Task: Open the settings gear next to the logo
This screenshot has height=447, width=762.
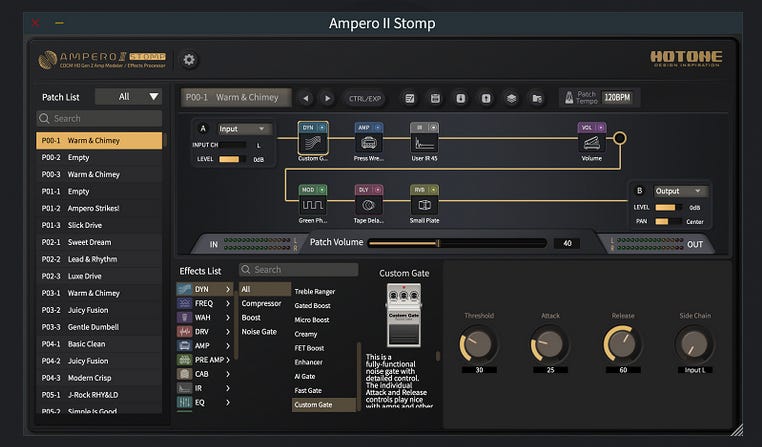Action: (x=189, y=60)
